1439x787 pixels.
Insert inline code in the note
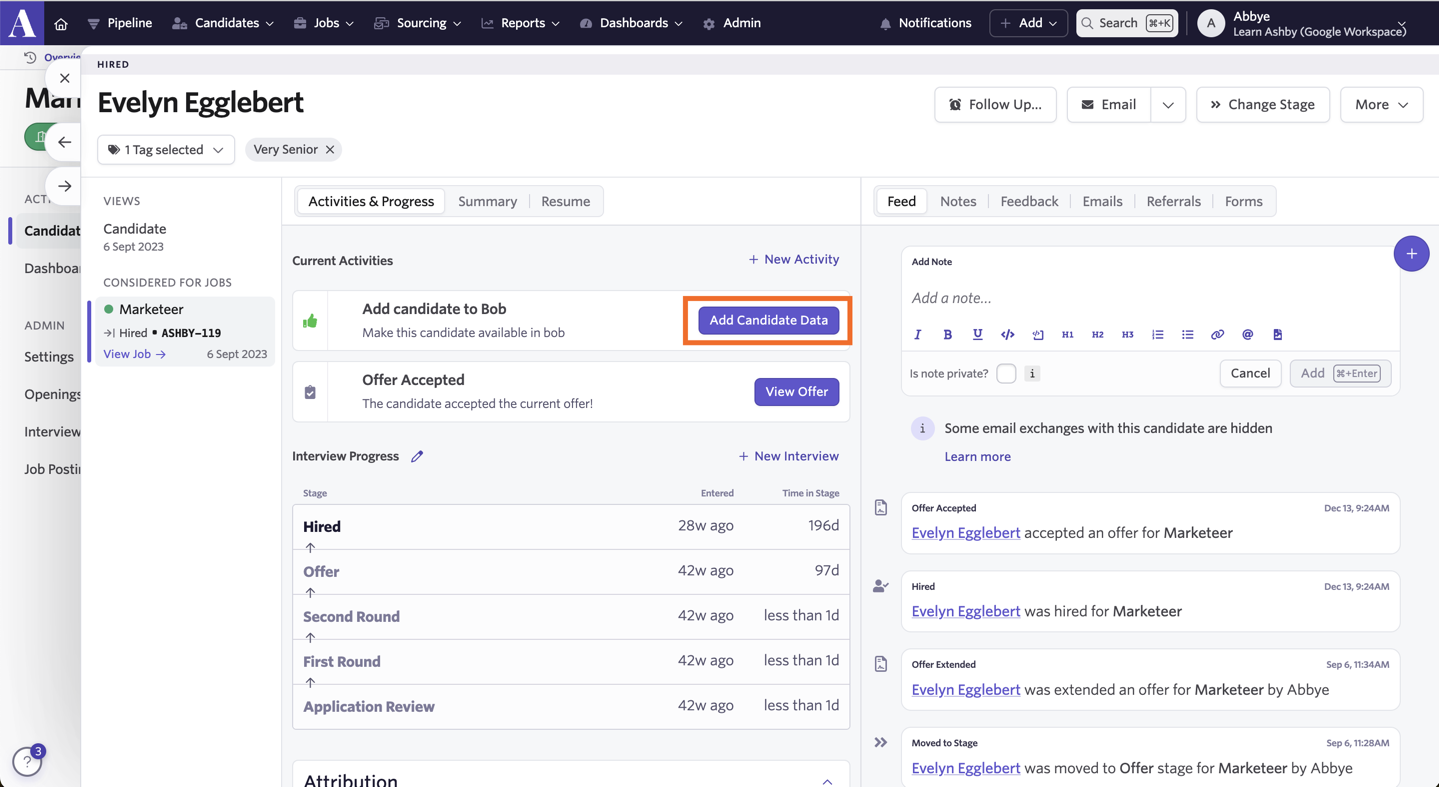coord(1008,335)
